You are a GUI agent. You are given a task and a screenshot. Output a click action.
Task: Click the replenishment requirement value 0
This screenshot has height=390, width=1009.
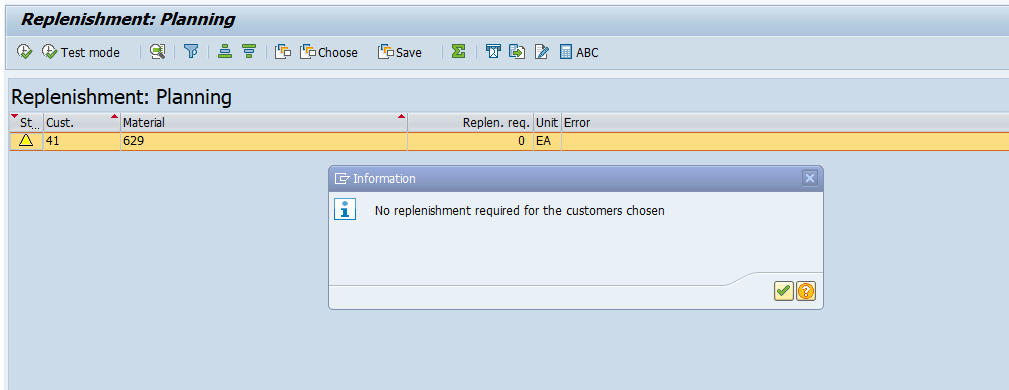click(x=470, y=142)
